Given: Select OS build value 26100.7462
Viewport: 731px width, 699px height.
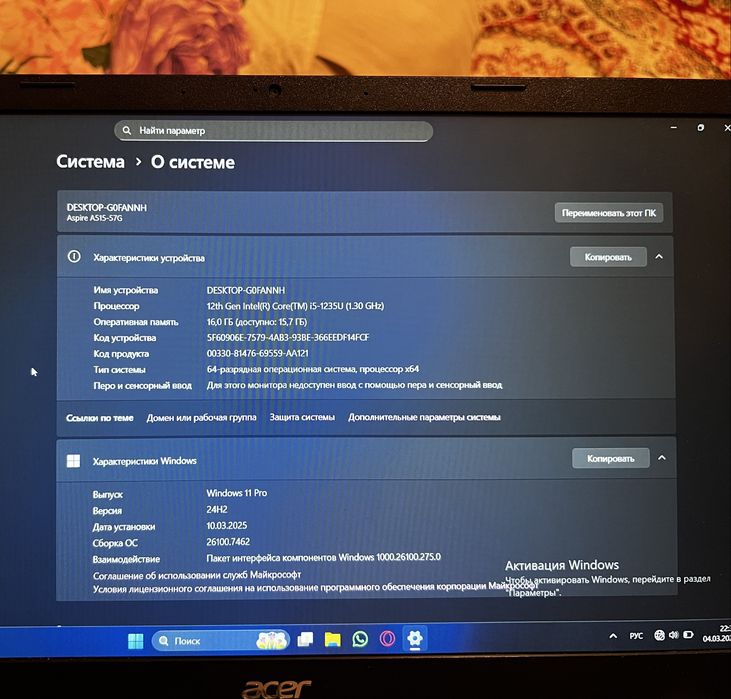Looking at the screenshot, I should coord(228,542).
